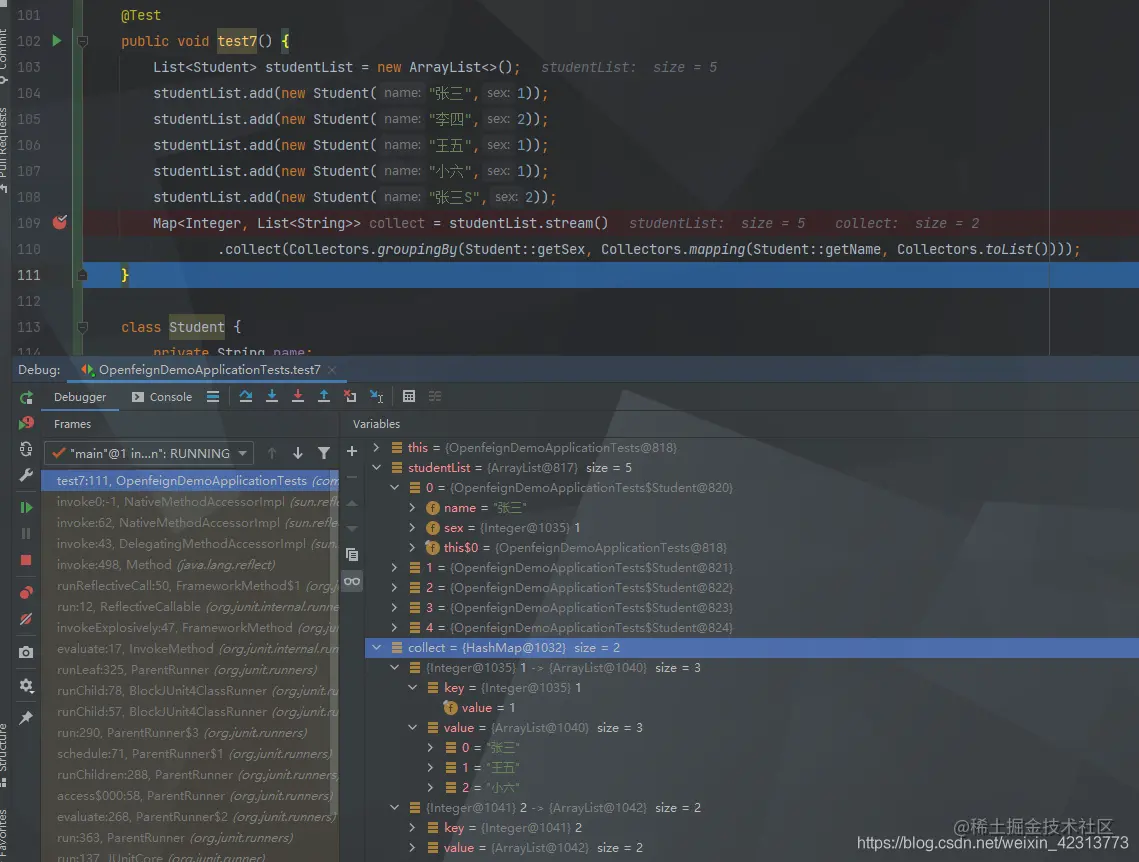Click the Frames panel header
Image resolution: width=1139 pixels, height=862 pixels.
[x=73, y=424]
